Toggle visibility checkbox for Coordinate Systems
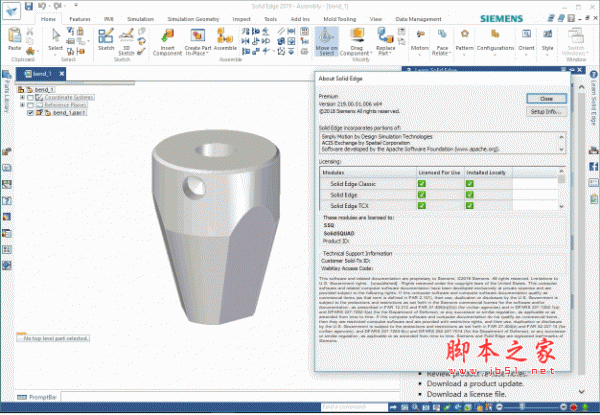Screen dimensions: 600x415 tap(31, 98)
